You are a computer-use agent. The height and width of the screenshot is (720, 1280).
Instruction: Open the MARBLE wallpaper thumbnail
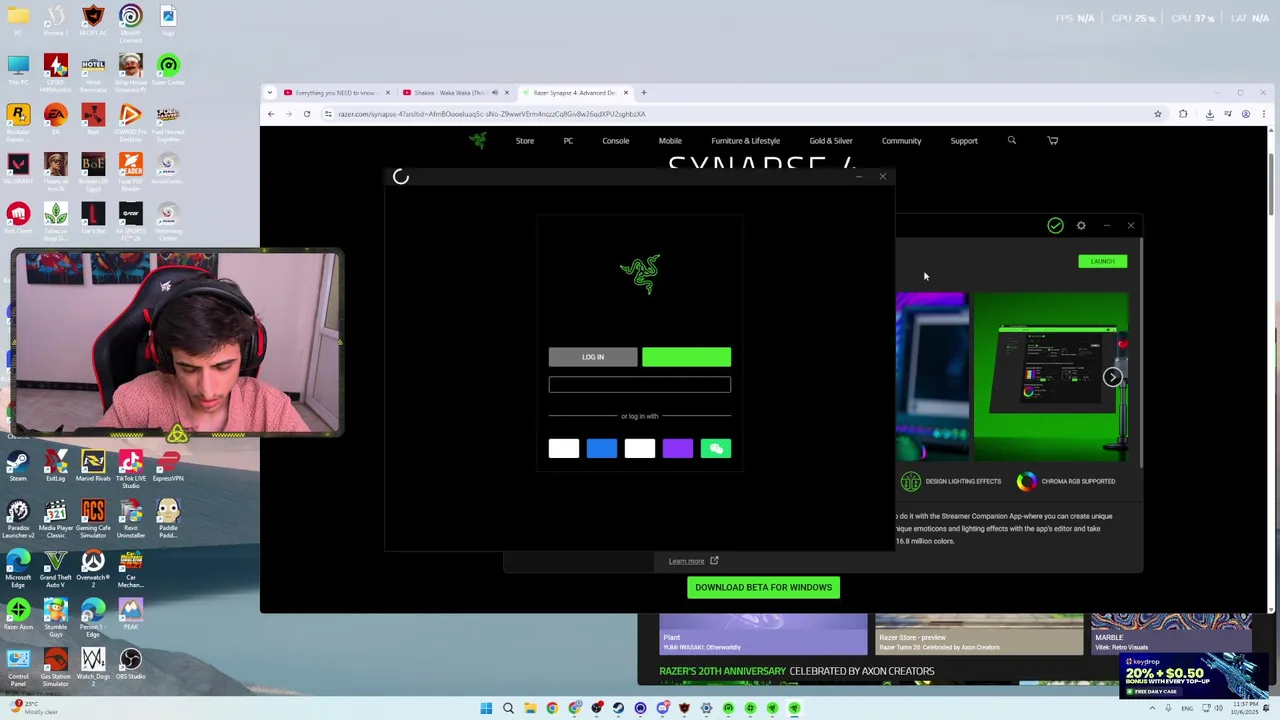coord(1171,634)
